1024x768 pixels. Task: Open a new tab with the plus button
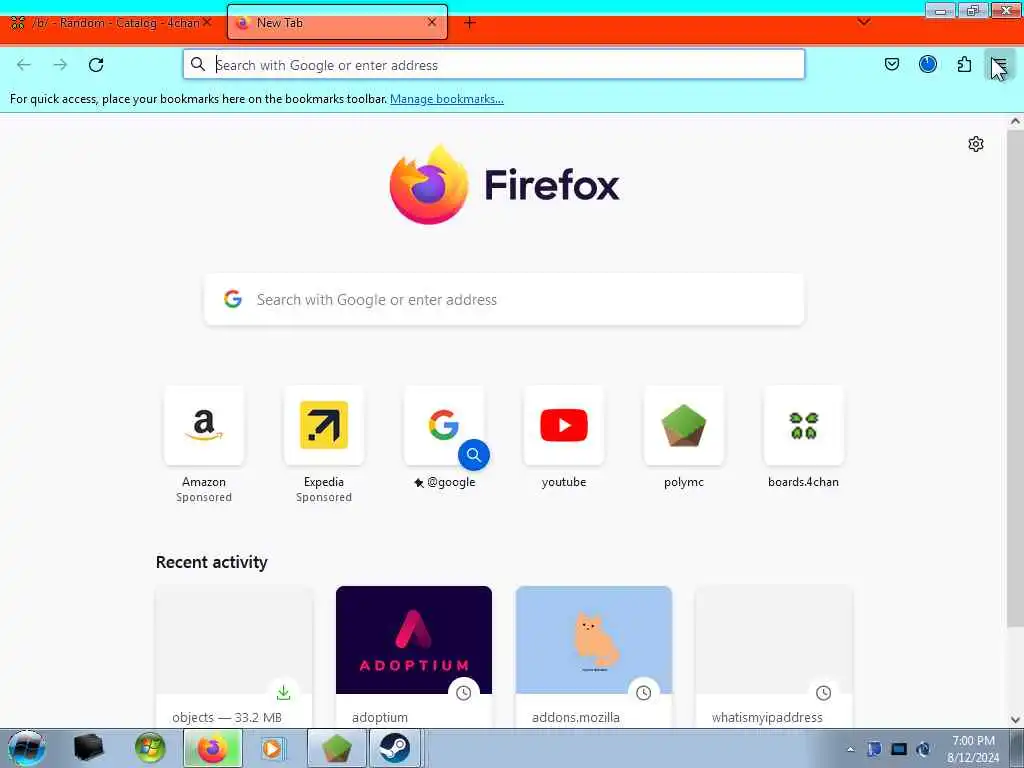tap(470, 23)
